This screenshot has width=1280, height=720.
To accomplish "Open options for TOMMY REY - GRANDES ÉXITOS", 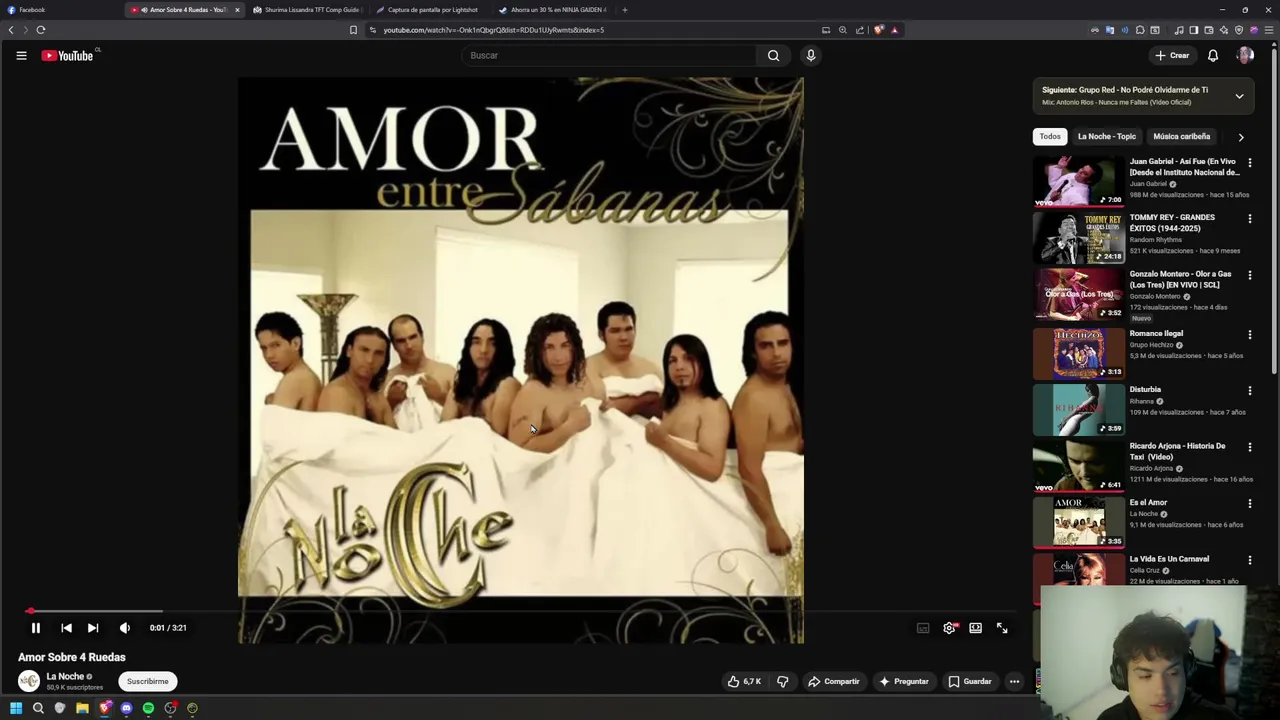I will pyautogui.click(x=1249, y=218).
